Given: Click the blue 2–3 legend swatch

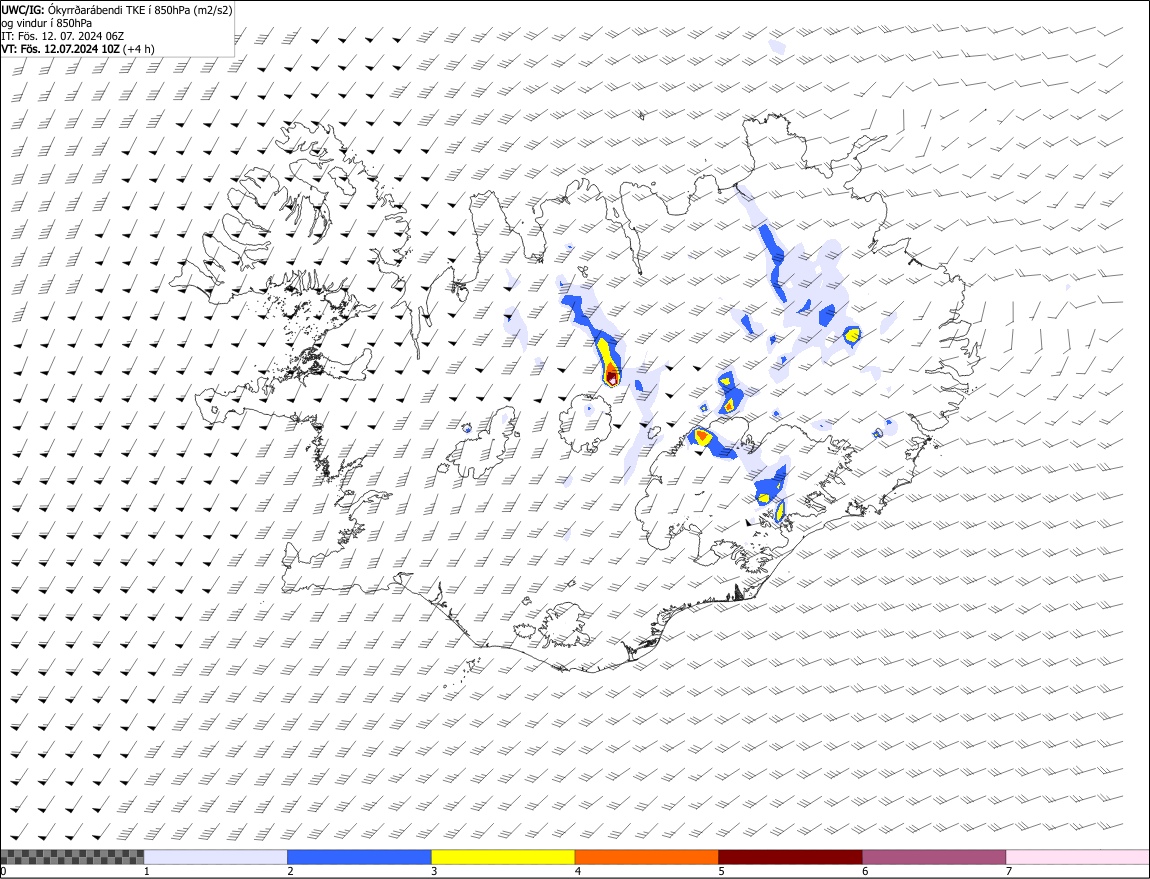Looking at the screenshot, I should point(359,857).
